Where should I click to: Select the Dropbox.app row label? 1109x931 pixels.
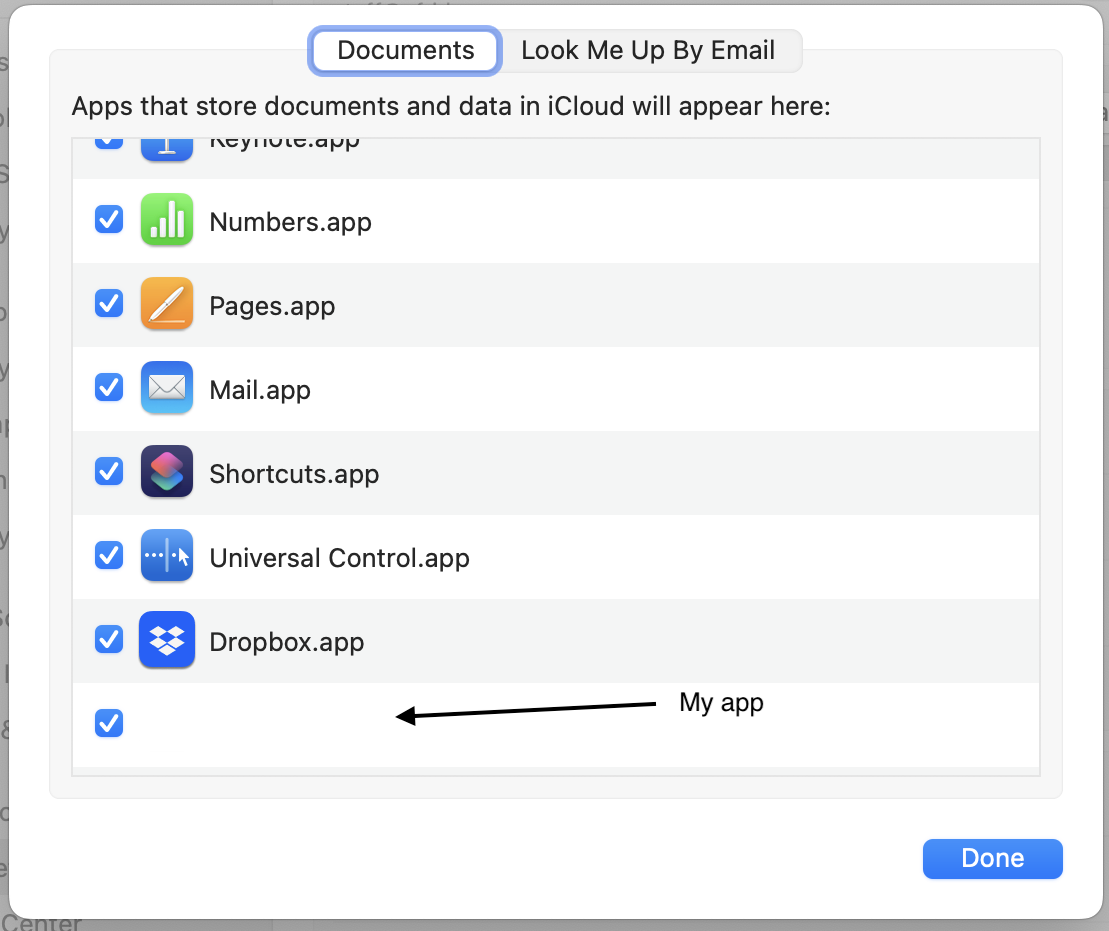(x=287, y=642)
